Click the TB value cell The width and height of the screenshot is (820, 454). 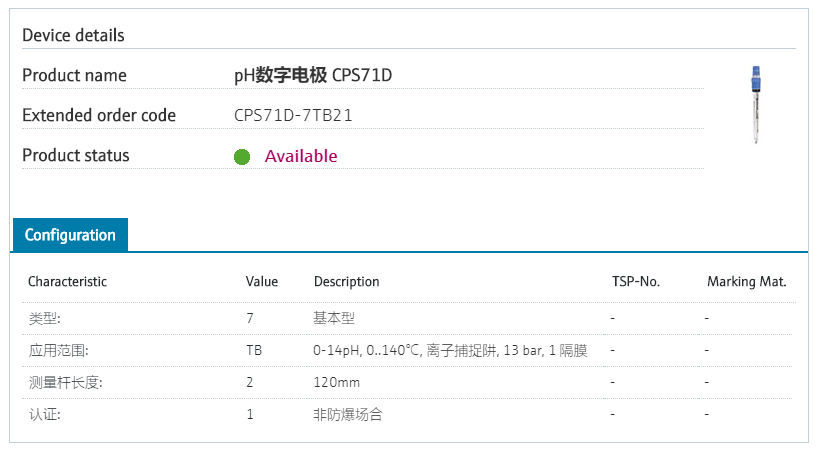point(254,351)
